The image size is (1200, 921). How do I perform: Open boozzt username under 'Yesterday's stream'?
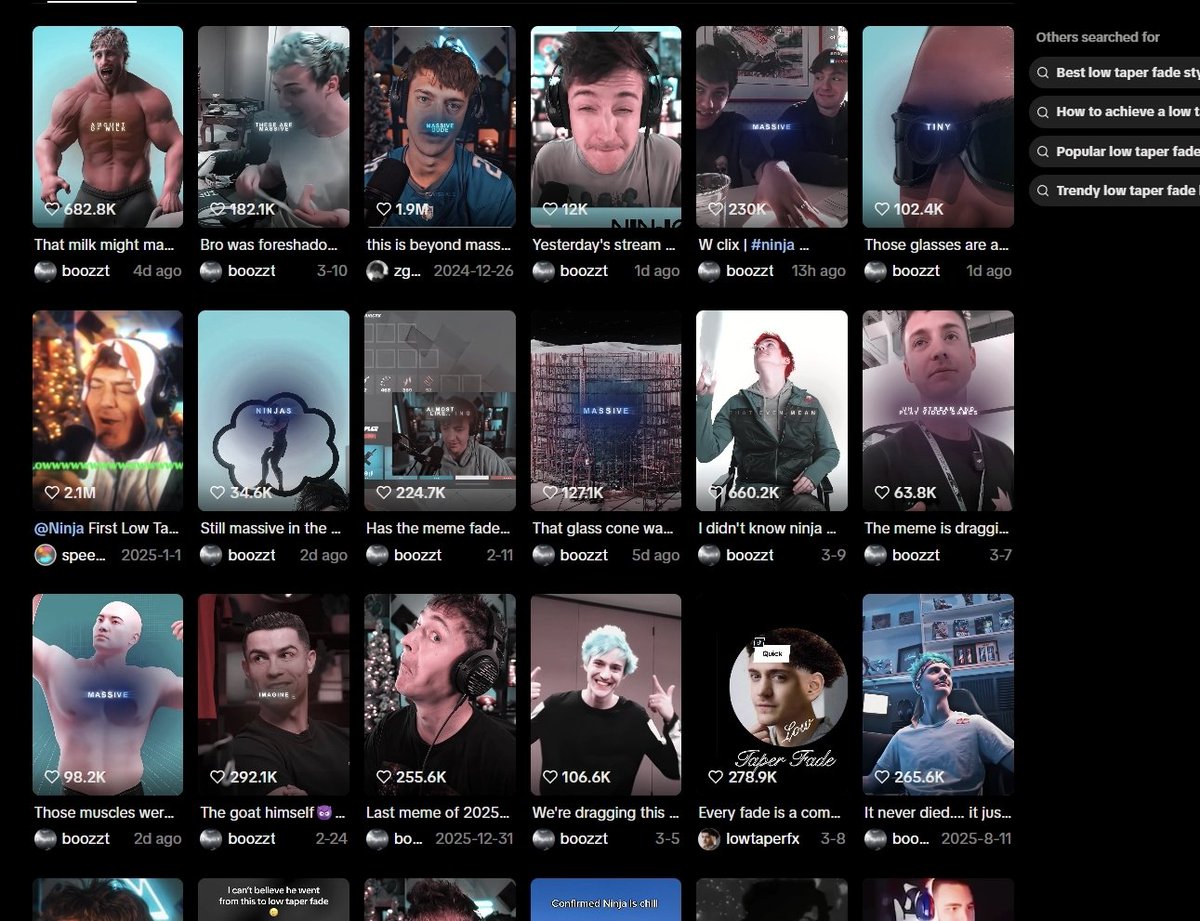[584, 271]
